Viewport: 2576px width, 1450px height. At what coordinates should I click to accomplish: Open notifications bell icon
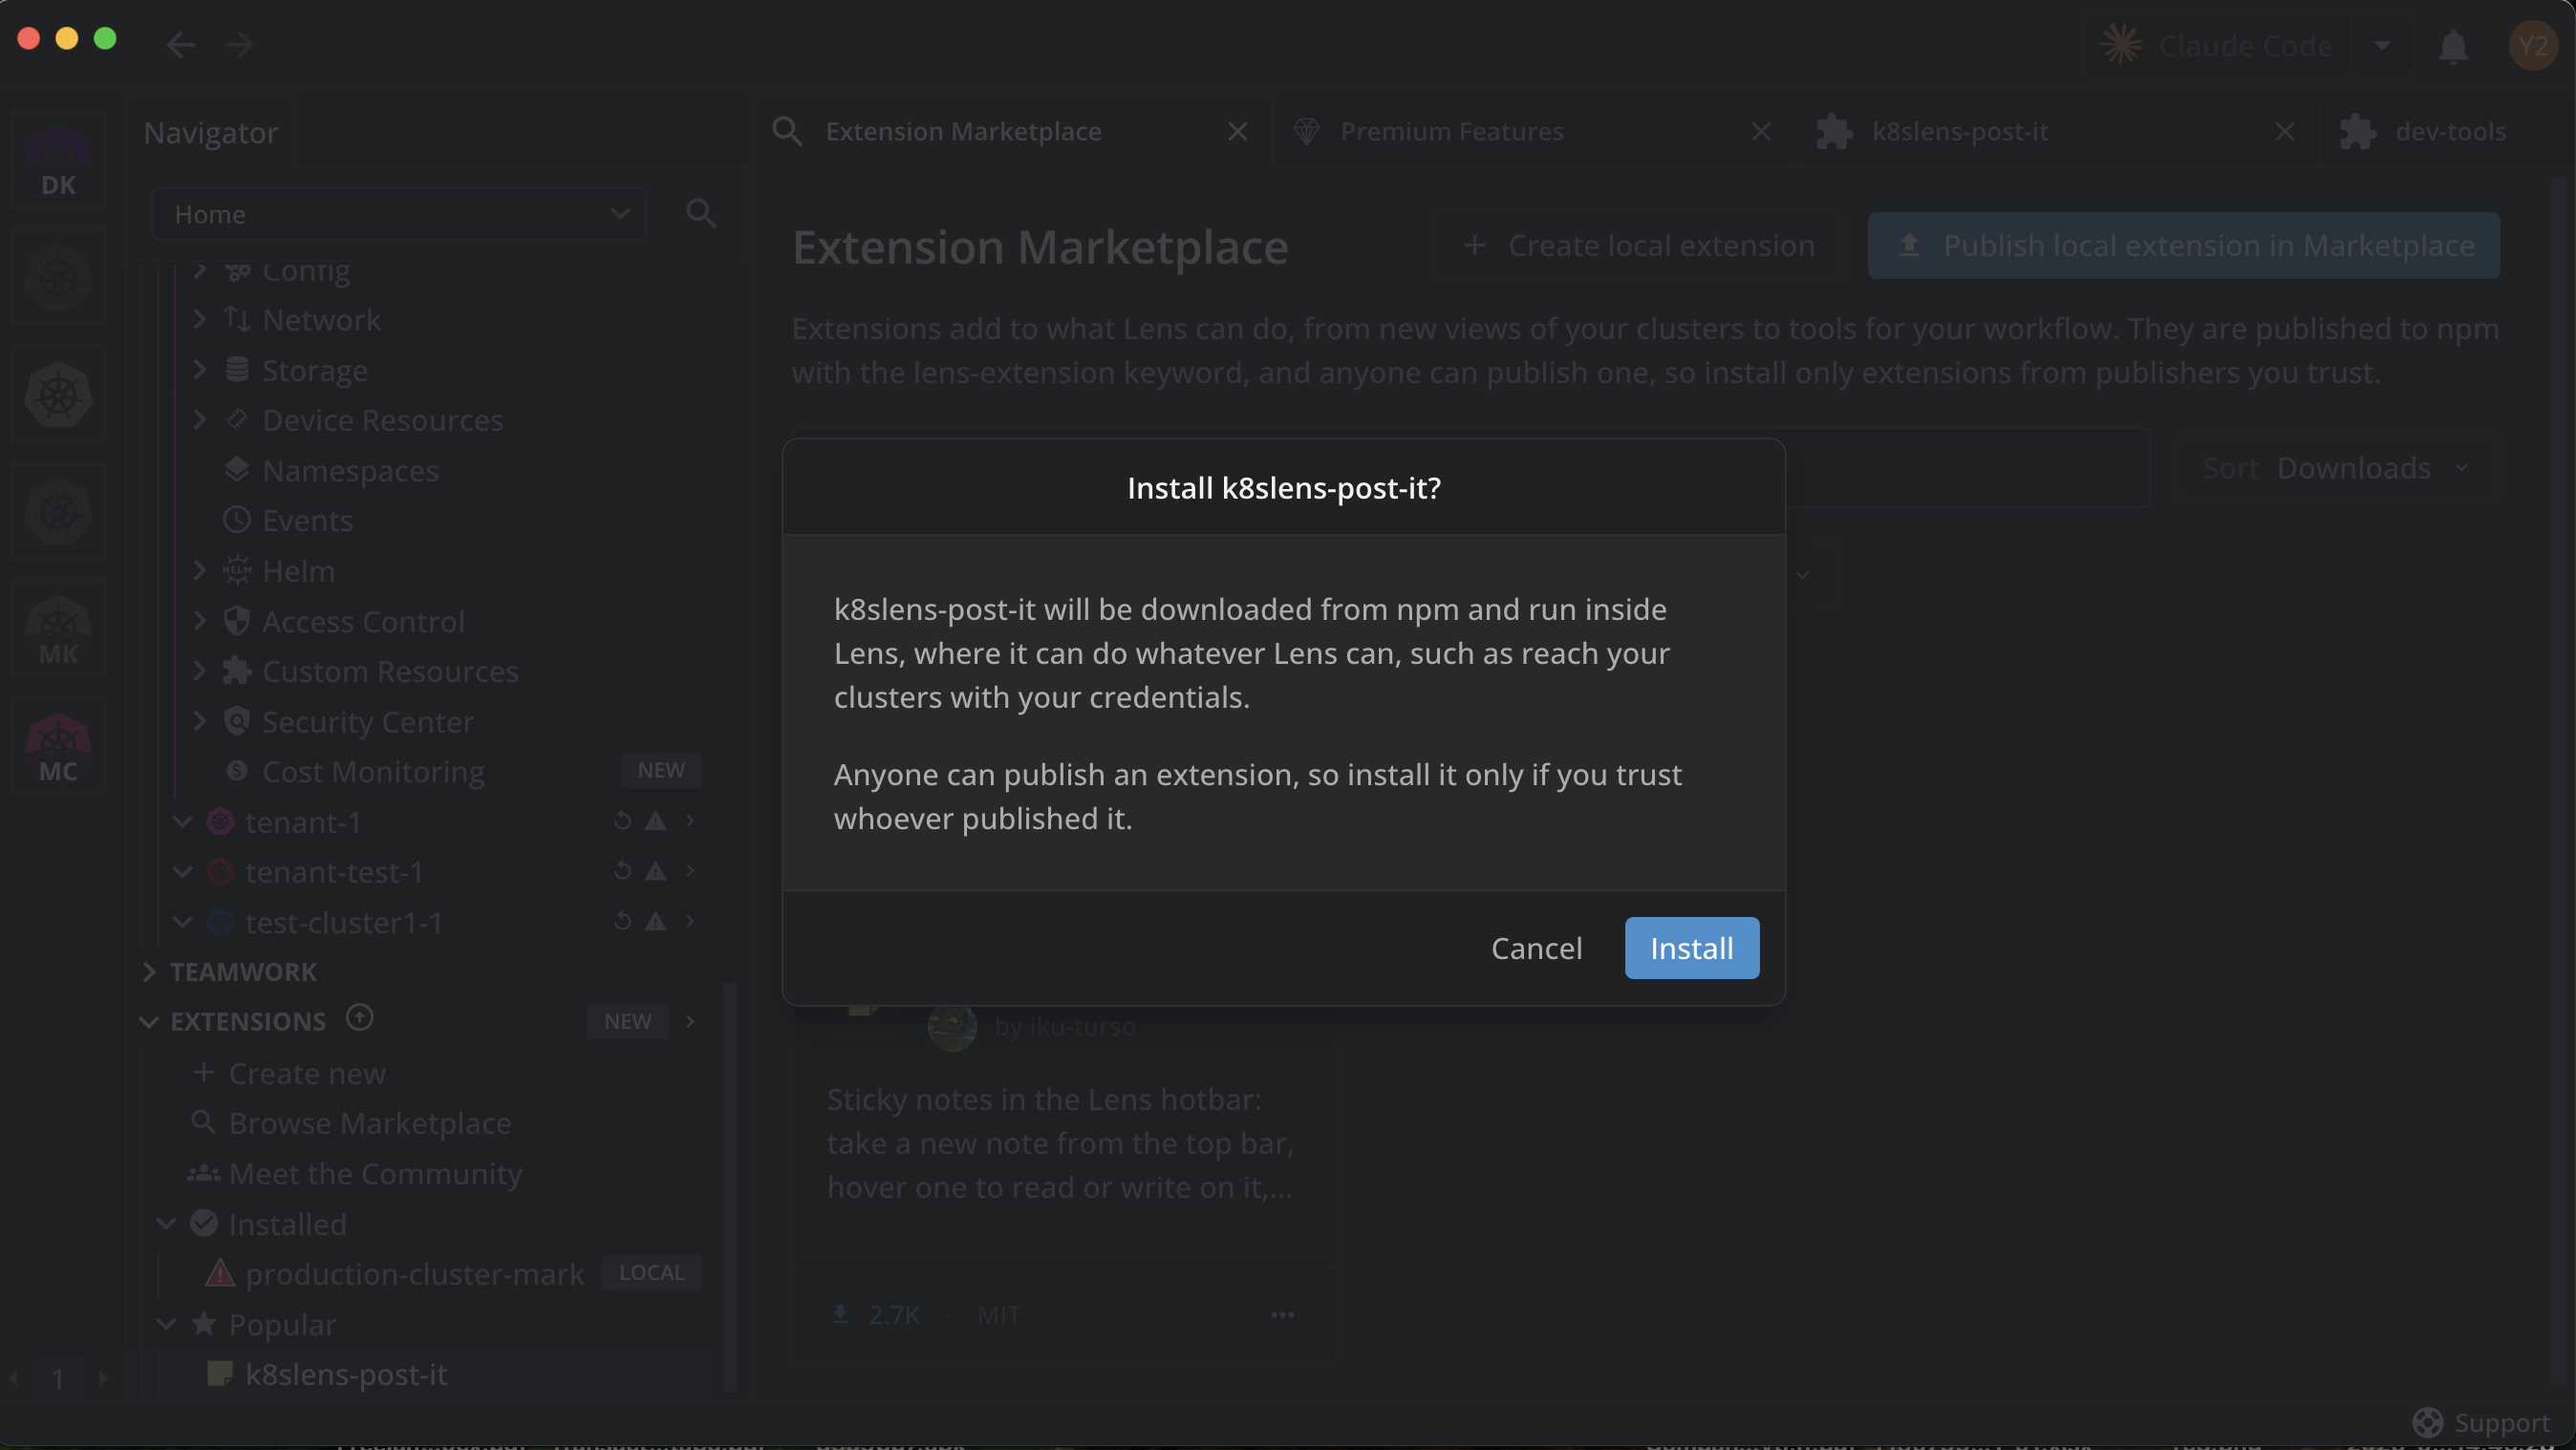[x=2452, y=46]
